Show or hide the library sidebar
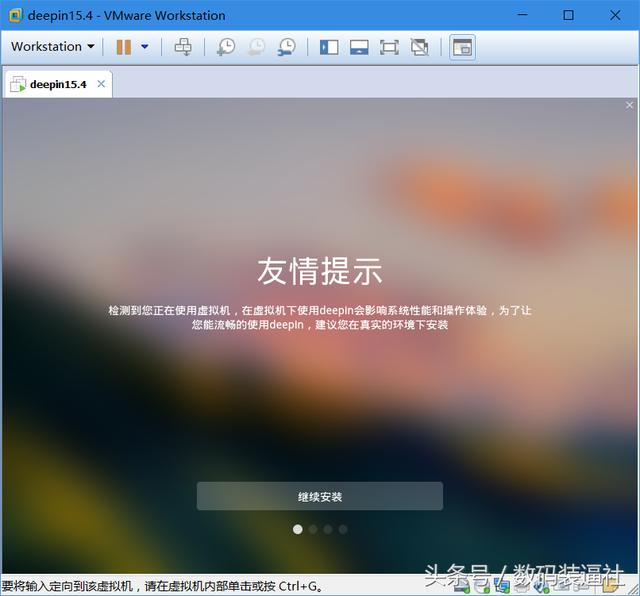640x596 pixels. [329, 47]
